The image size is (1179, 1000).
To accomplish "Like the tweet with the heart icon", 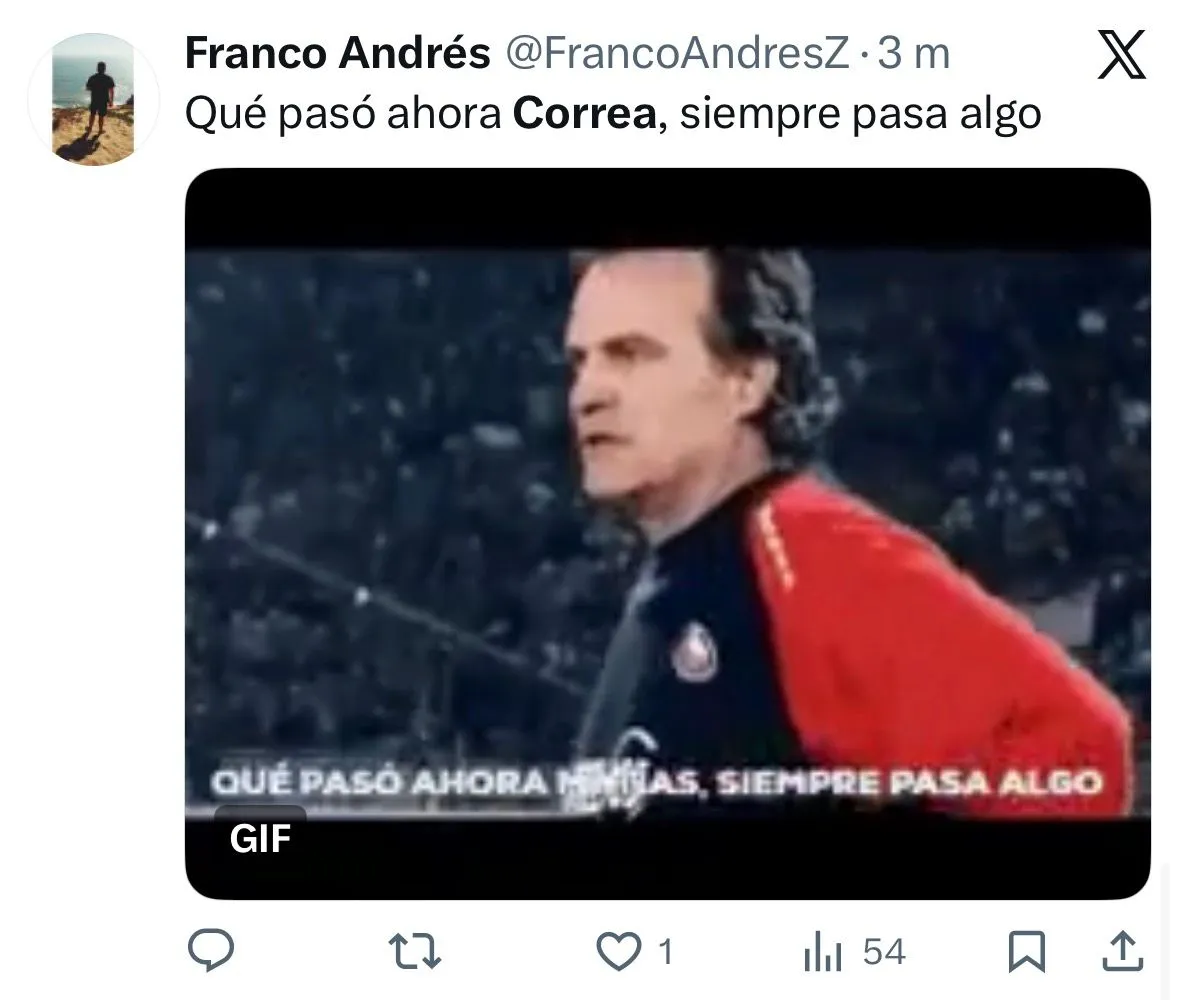I will point(618,951).
